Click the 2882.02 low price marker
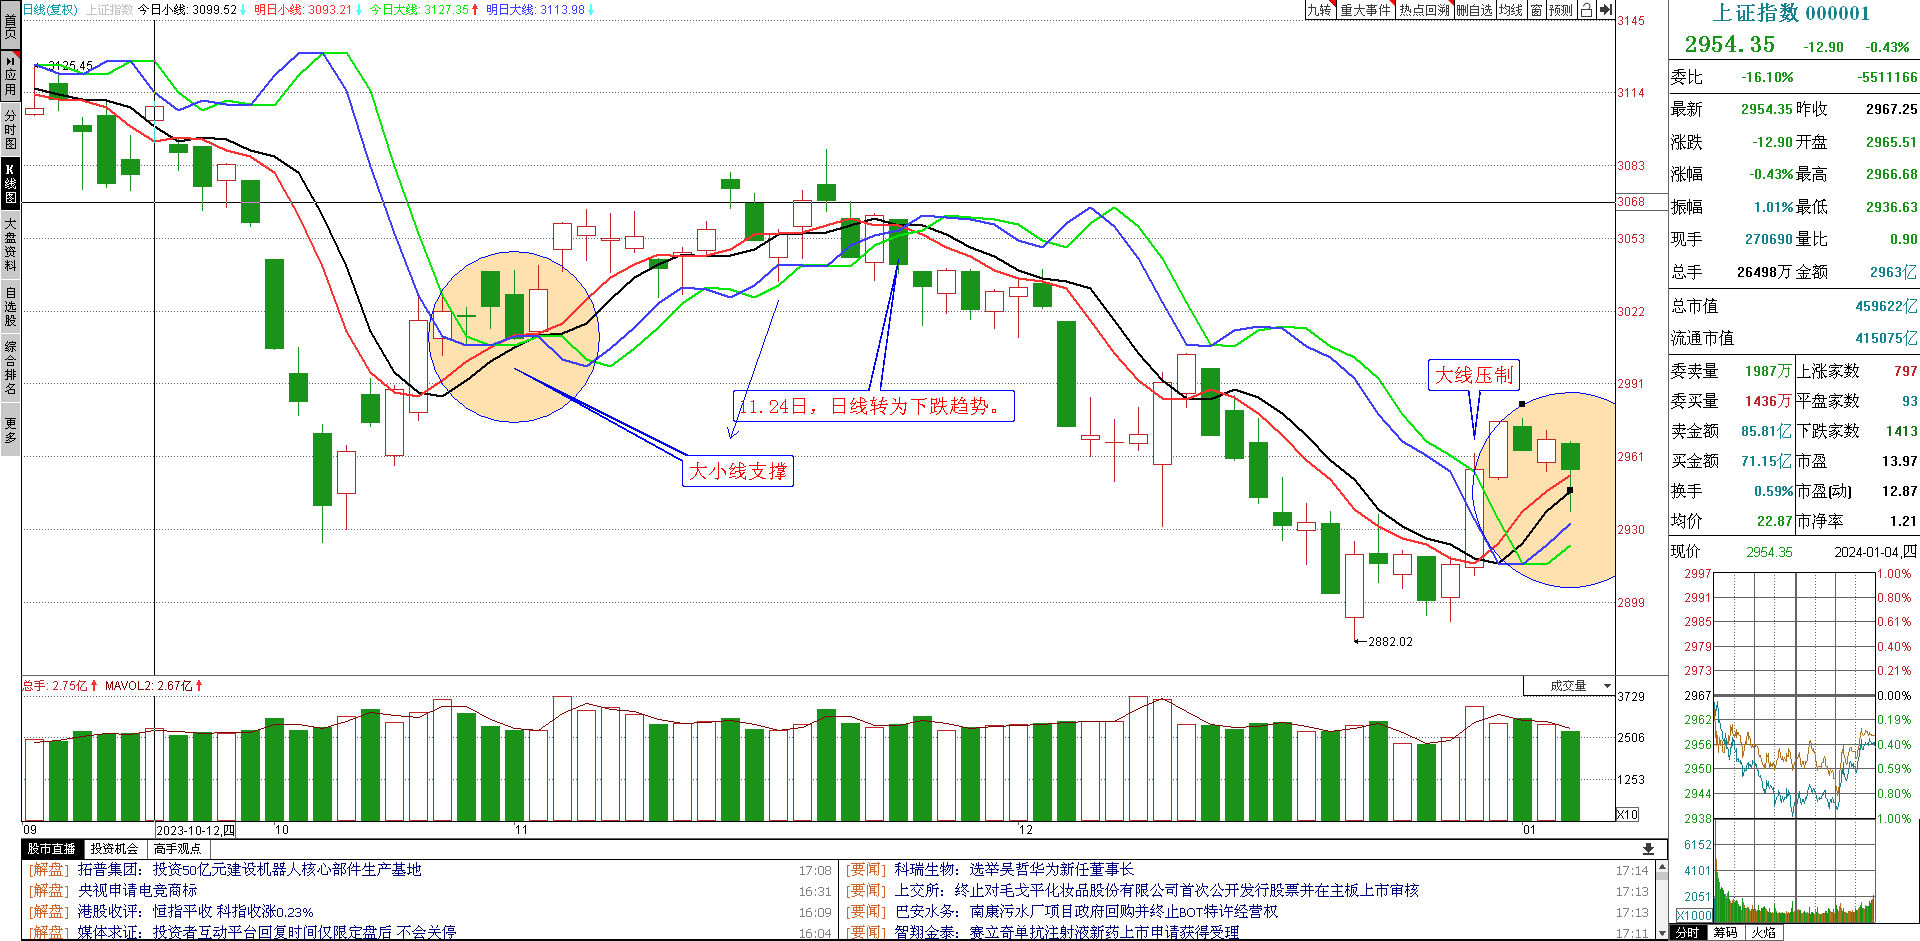Screen dimensions: 1920x941 point(1390,642)
